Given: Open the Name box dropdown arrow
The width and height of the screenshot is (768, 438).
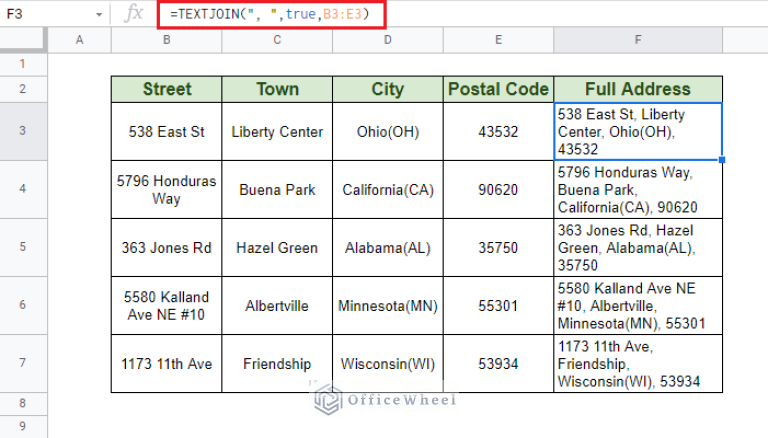Looking at the screenshot, I should (x=99, y=15).
